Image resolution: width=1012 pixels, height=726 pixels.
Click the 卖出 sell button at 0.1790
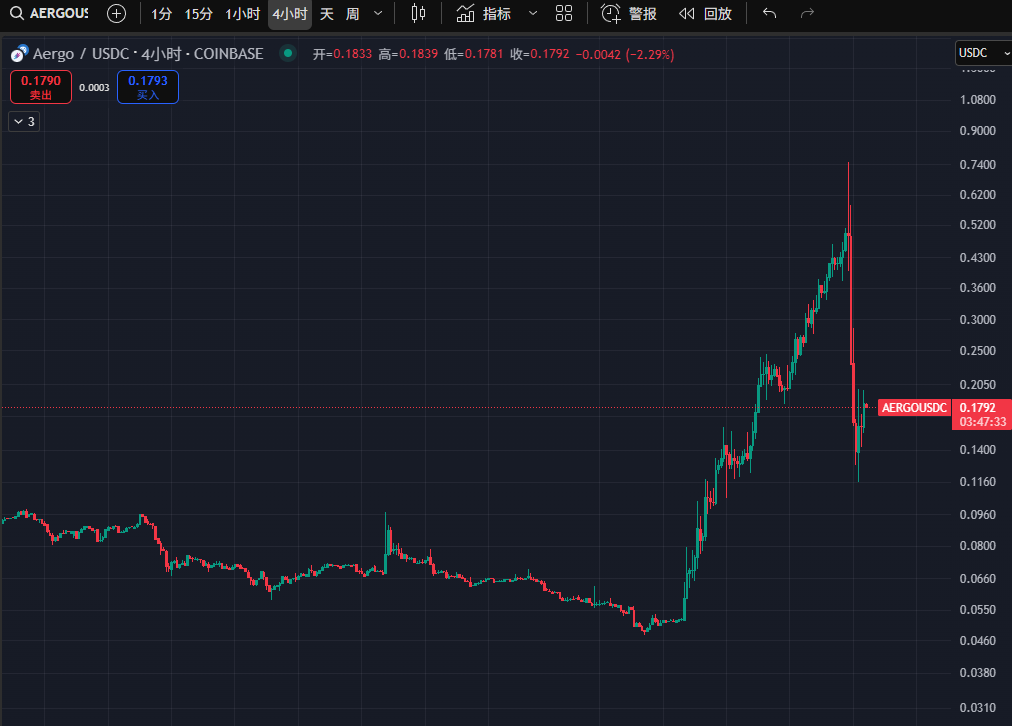tap(41, 88)
